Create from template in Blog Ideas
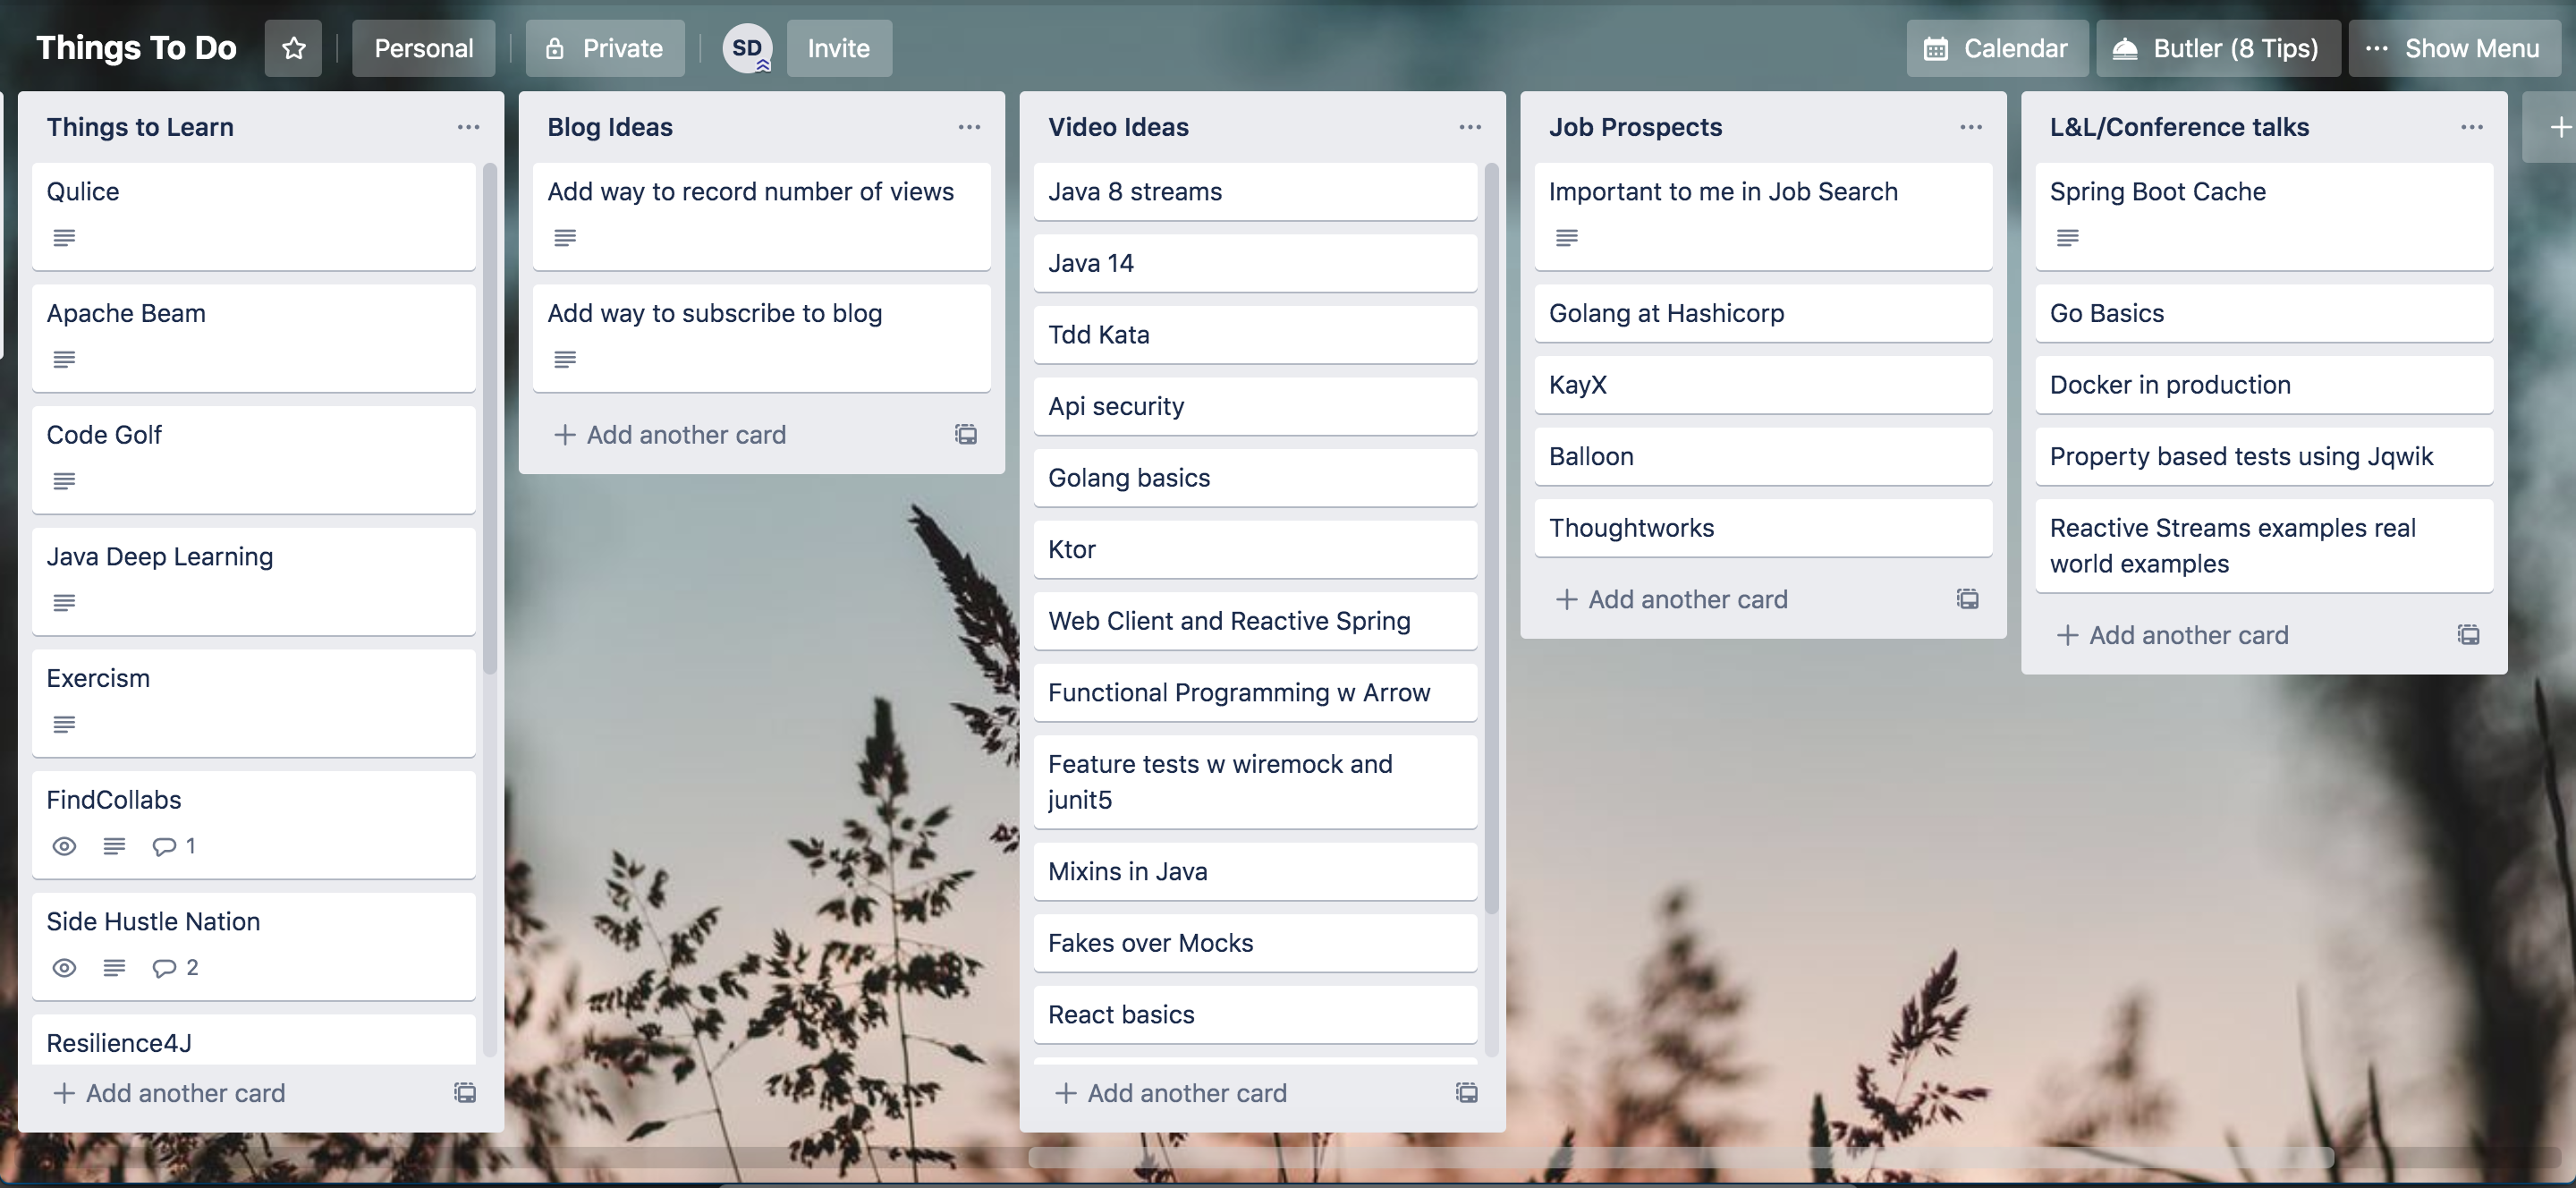 pyautogui.click(x=966, y=434)
